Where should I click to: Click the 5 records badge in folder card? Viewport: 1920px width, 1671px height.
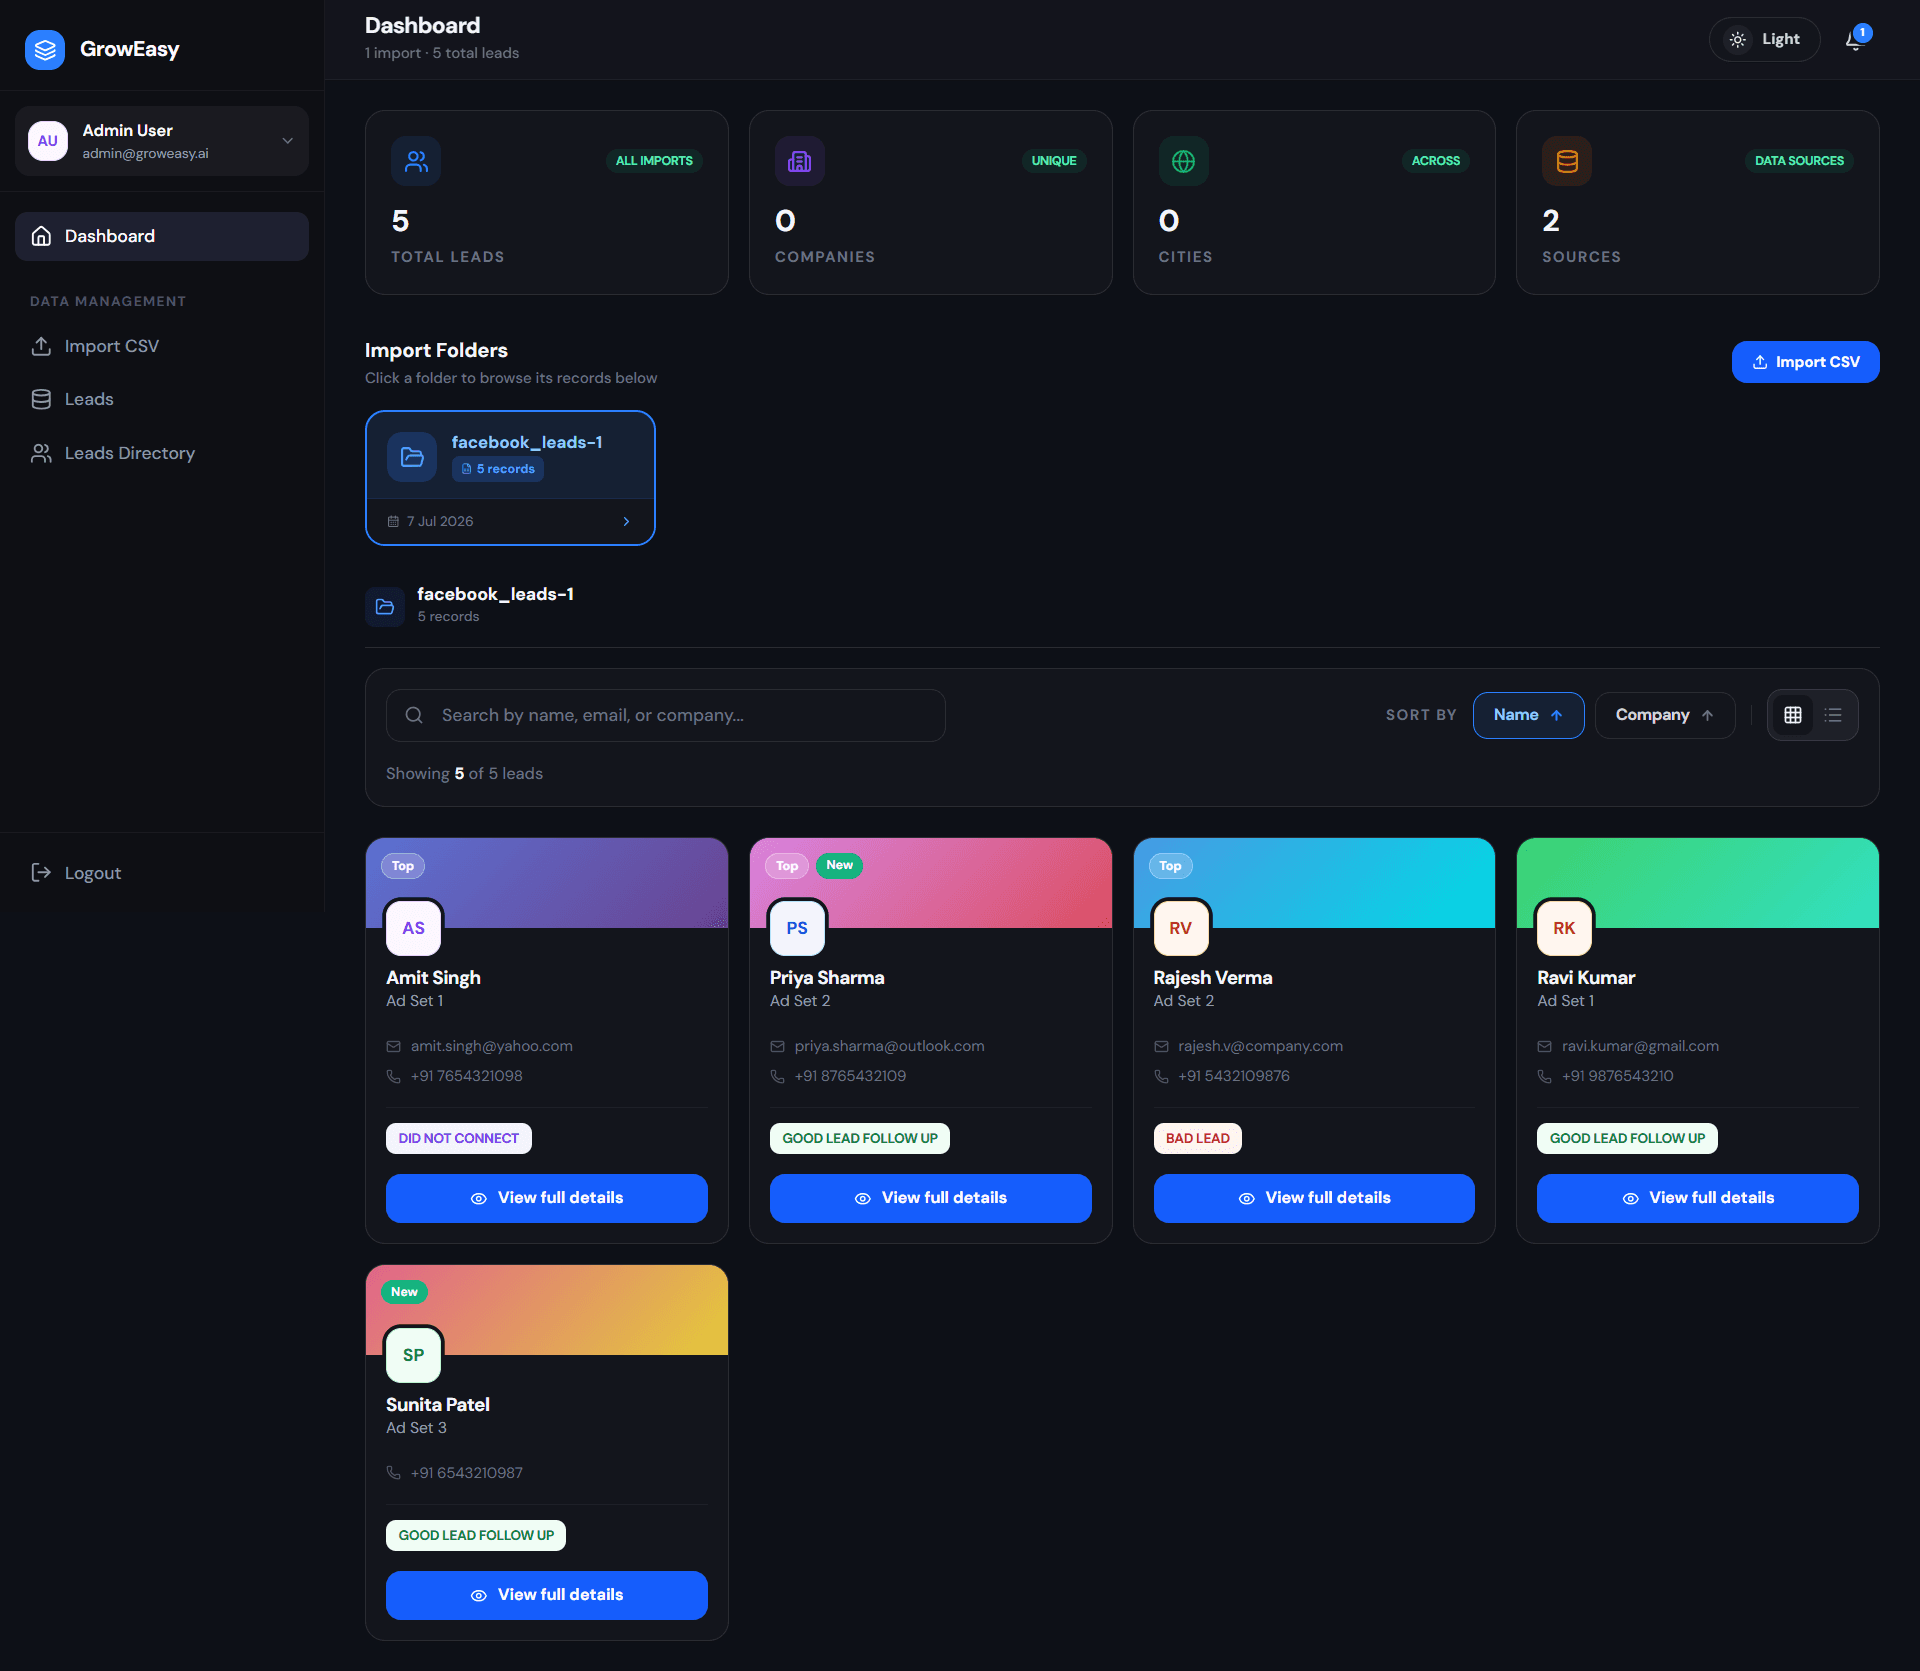click(x=498, y=469)
